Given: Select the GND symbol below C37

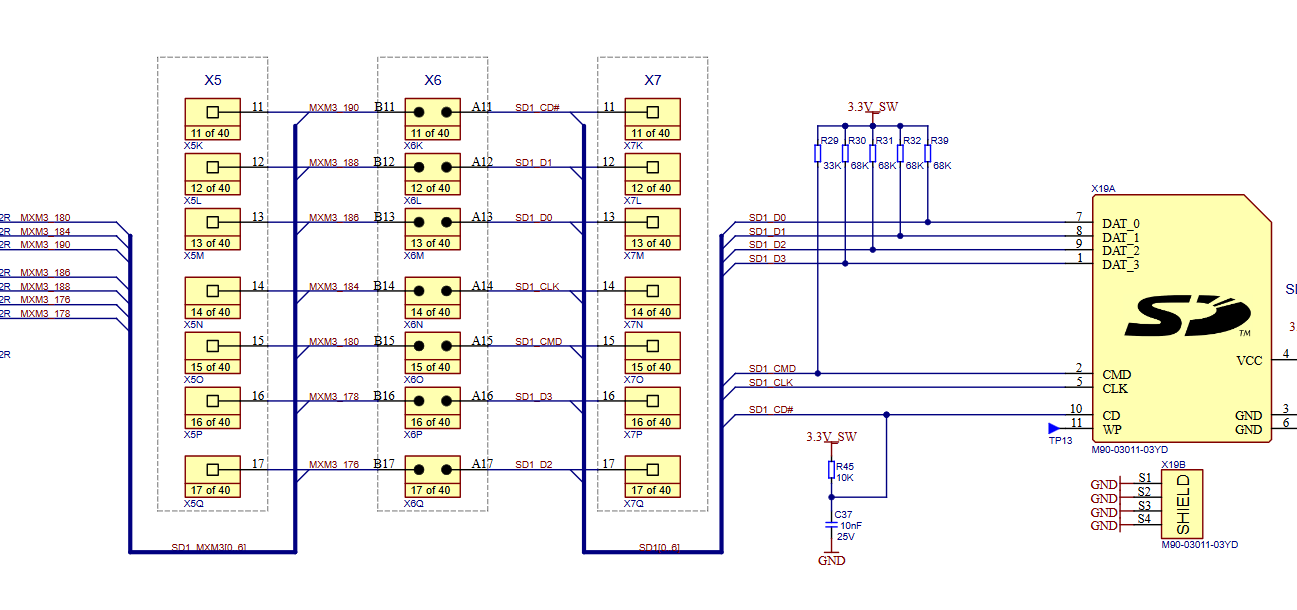Looking at the screenshot, I should point(831,558).
